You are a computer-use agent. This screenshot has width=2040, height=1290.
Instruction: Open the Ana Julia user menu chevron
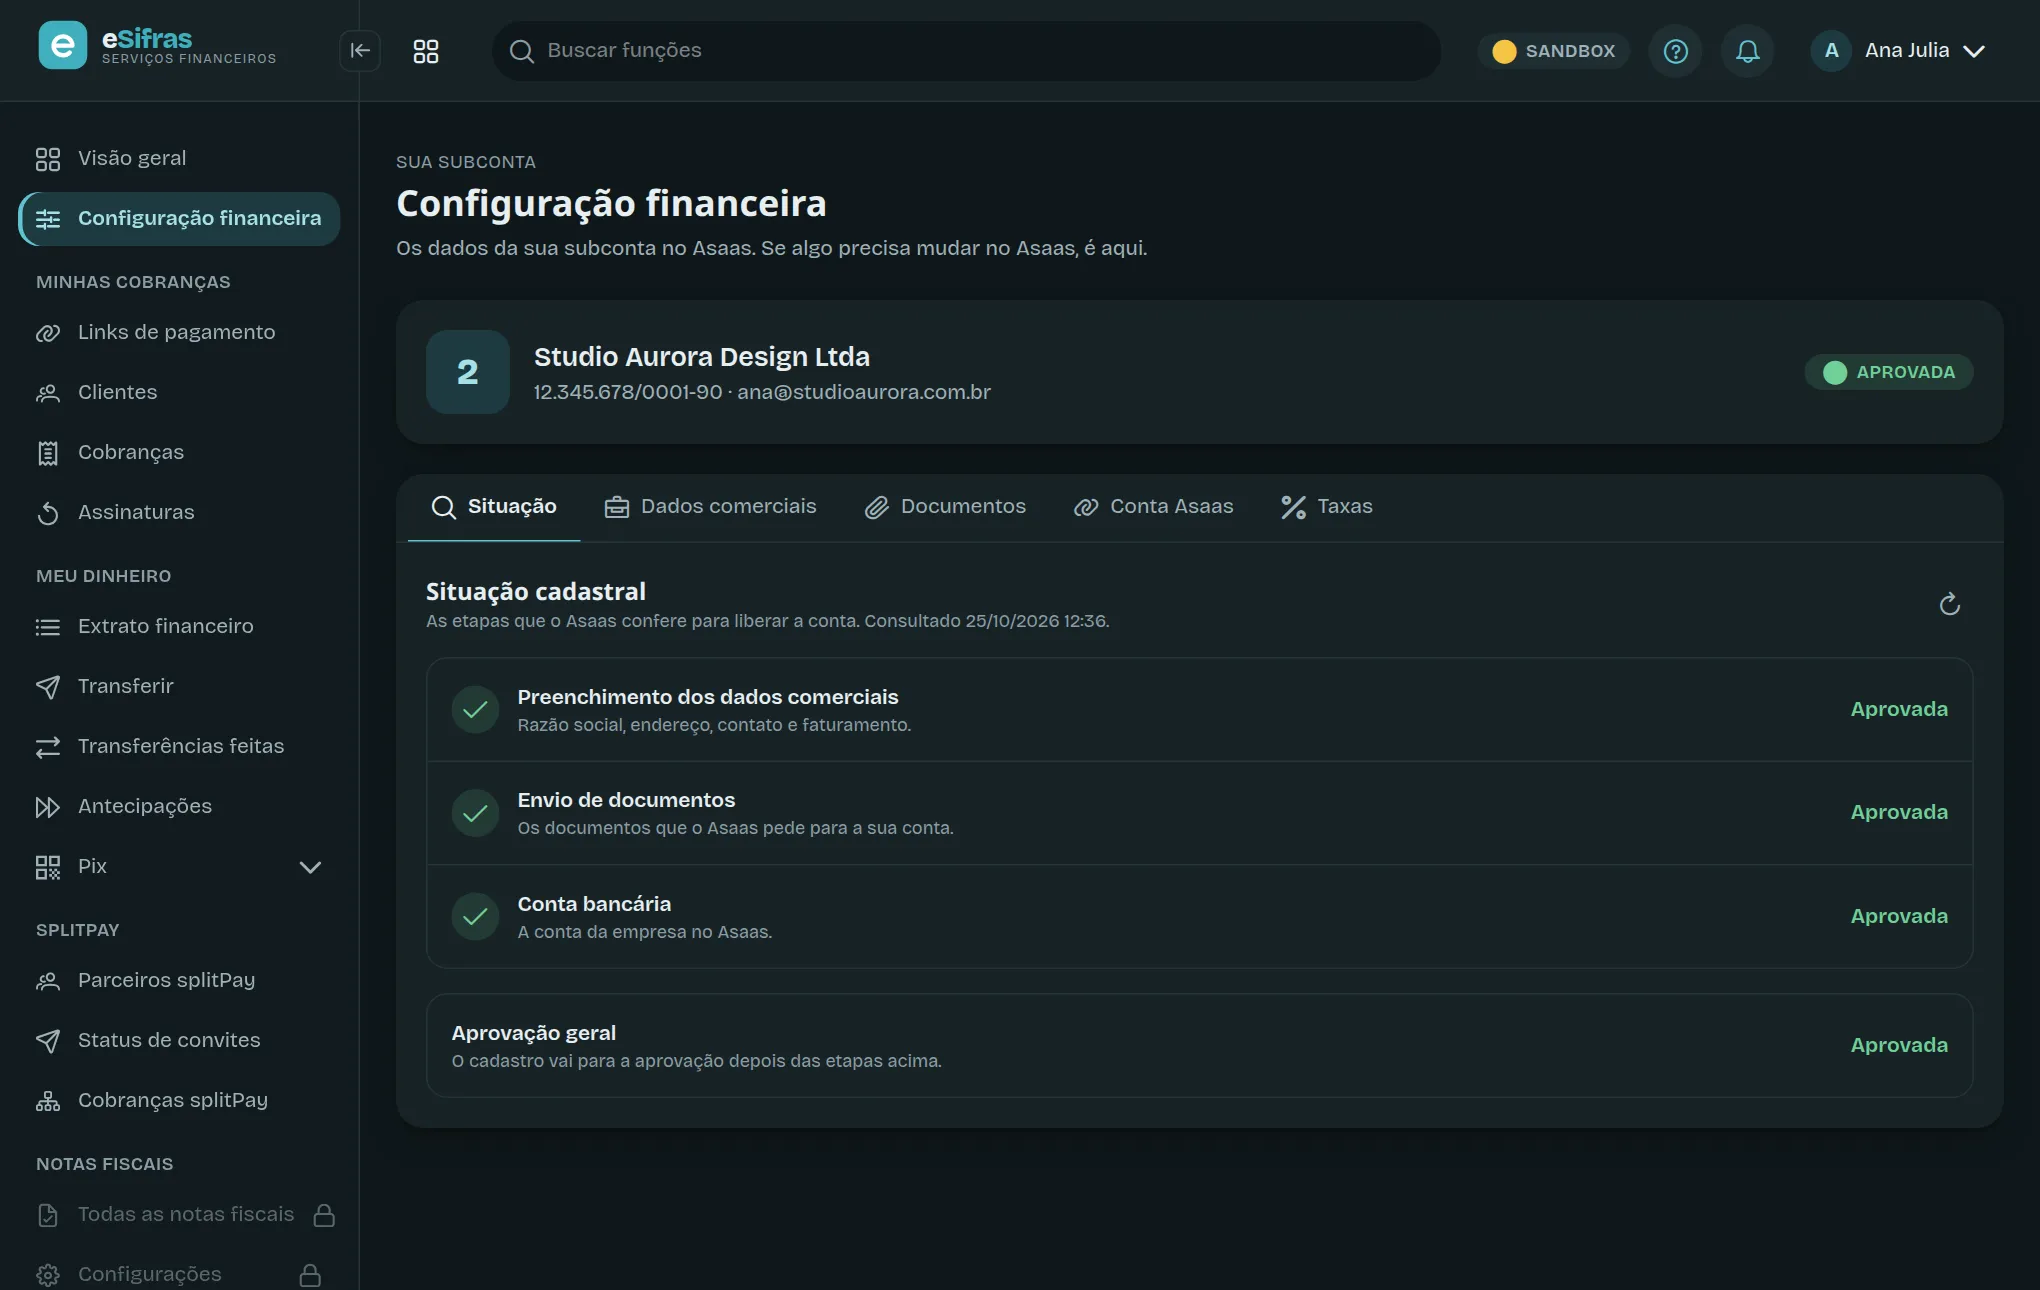[x=1974, y=51]
